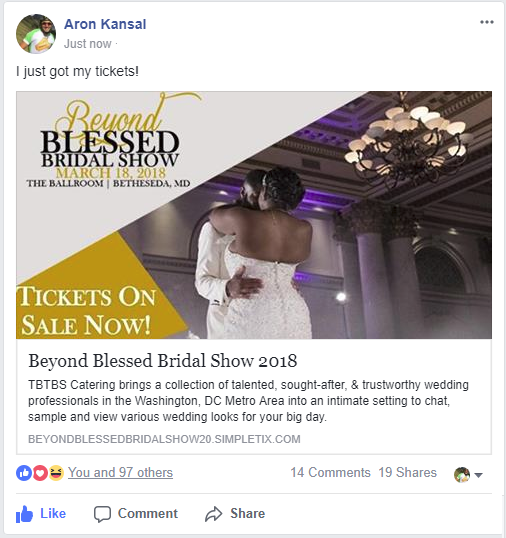The image size is (506, 538).
Task: Click Aron Kansal's profile picture
Action: (36, 34)
